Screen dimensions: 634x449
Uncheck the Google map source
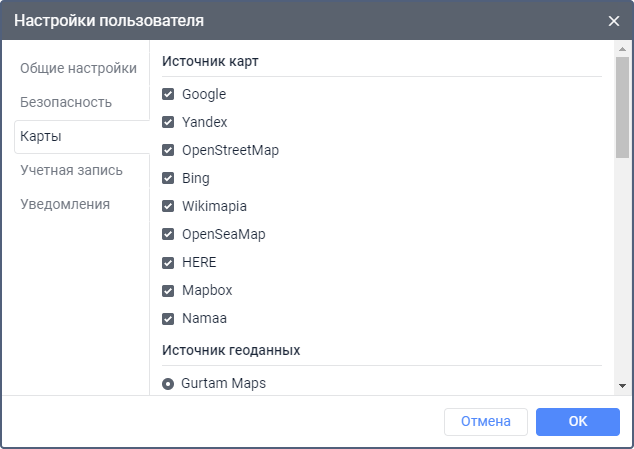click(168, 95)
